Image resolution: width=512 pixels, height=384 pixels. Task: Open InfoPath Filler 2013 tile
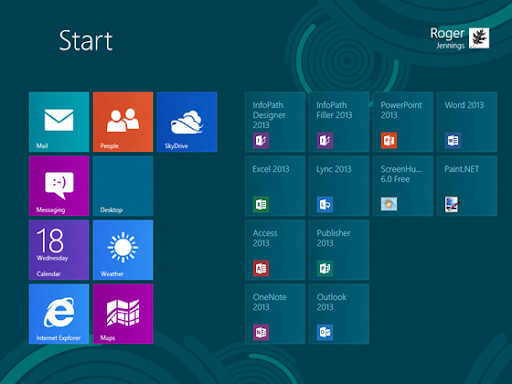tap(339, 122)
